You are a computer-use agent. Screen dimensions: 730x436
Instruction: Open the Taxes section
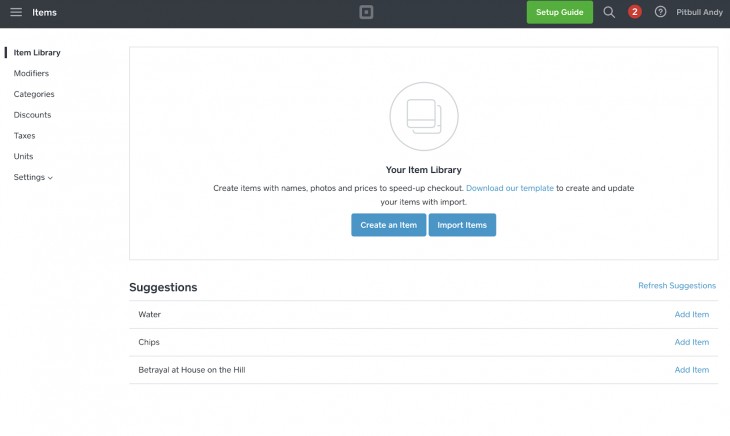24,136
